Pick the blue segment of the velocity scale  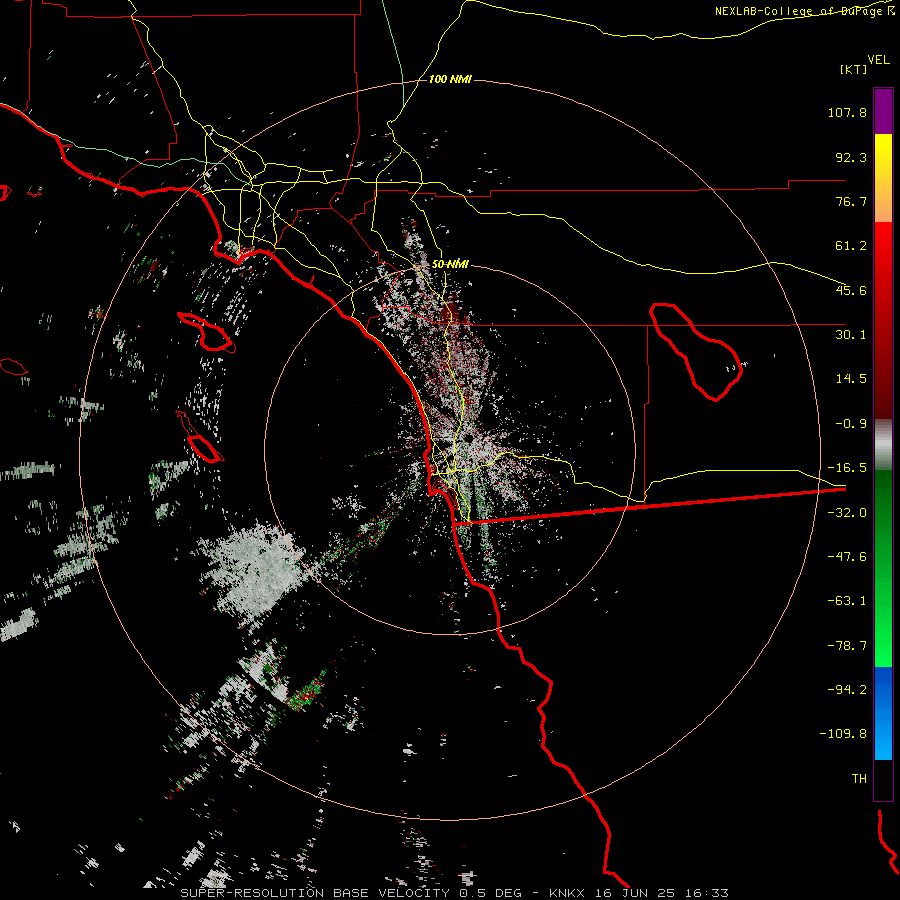[x=883, y=713]
